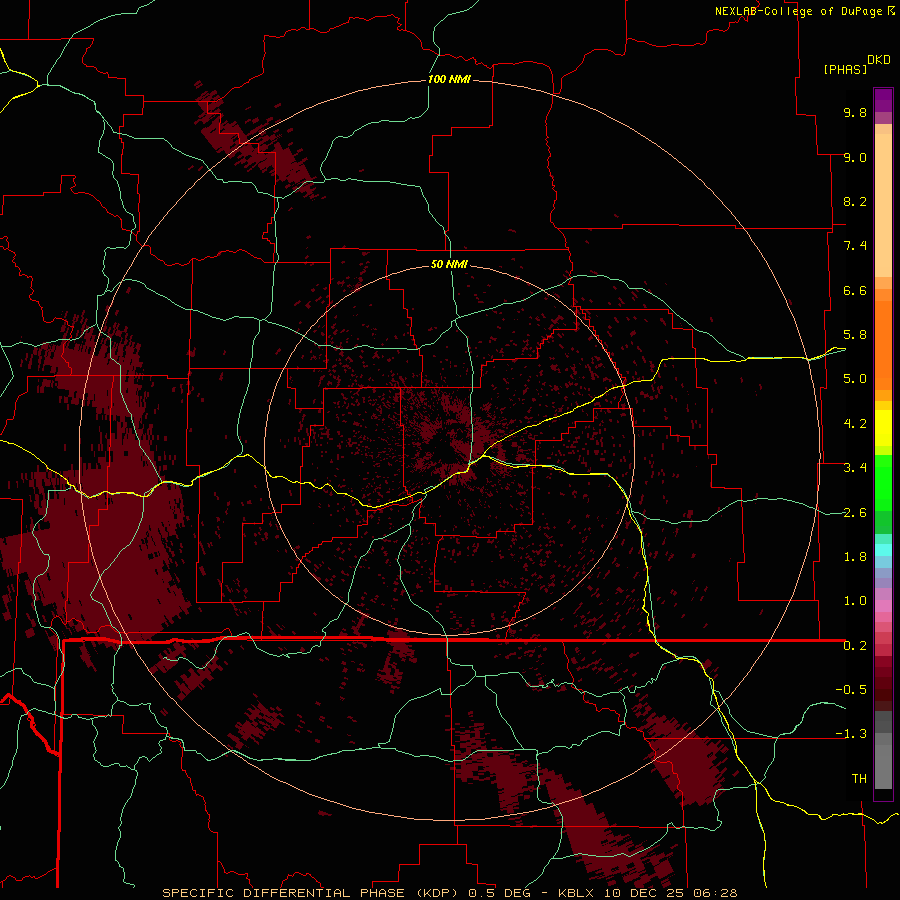Click the TH threshold label
Viewport: 900px width, 900px height.
(x=859, y=779)
